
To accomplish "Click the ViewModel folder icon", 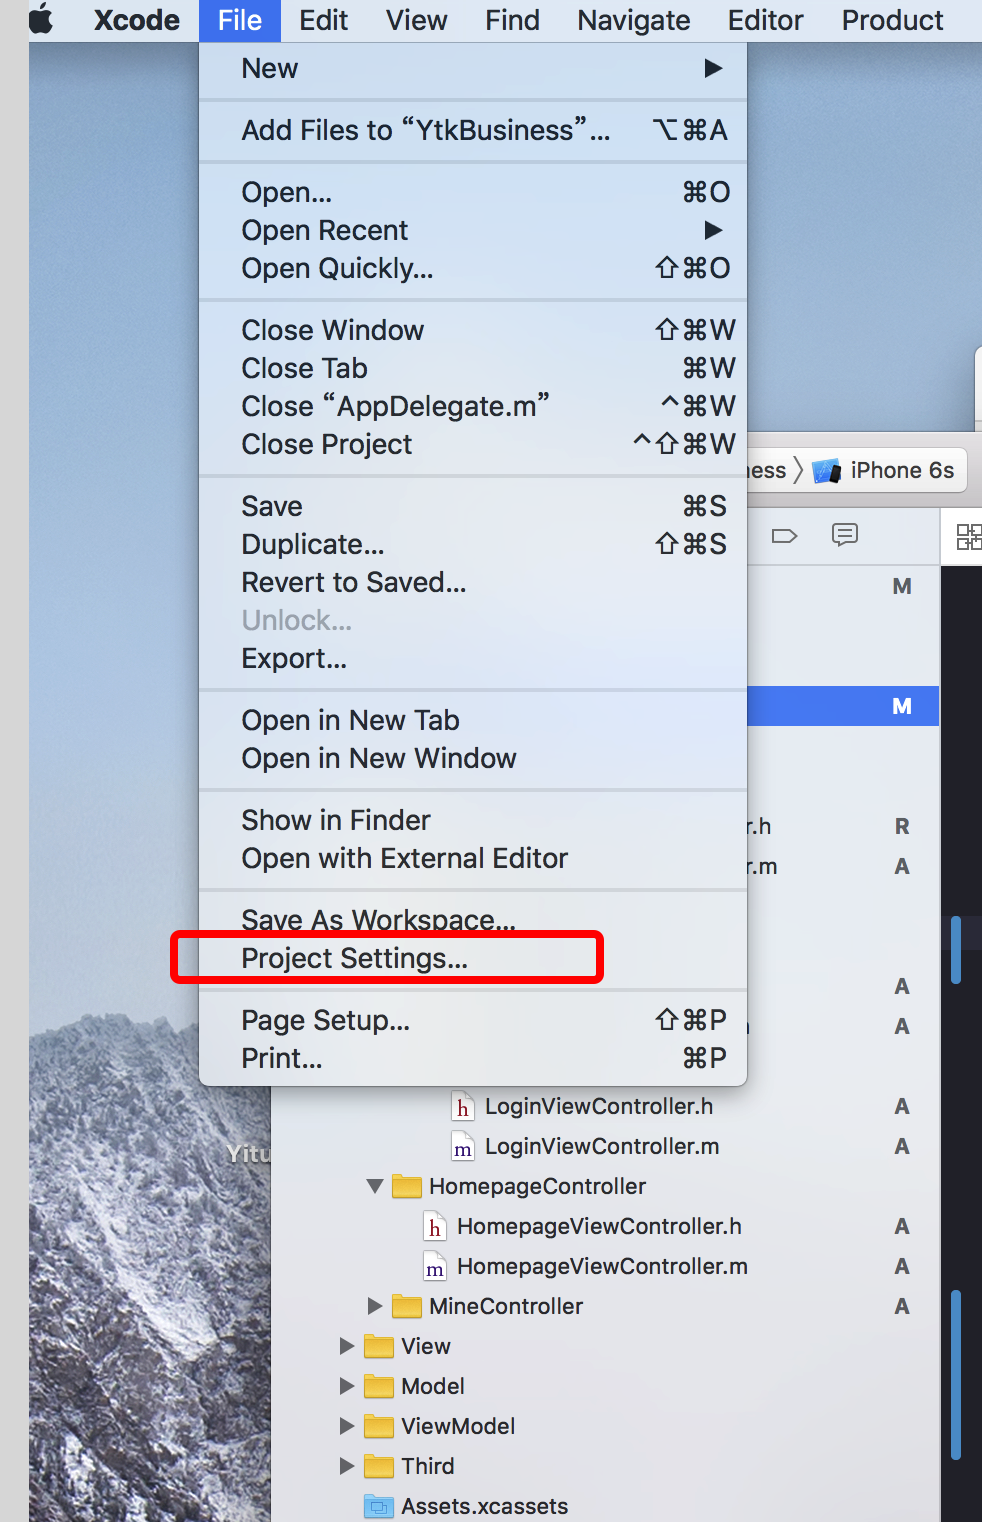I will click(x=379, y=1426).
